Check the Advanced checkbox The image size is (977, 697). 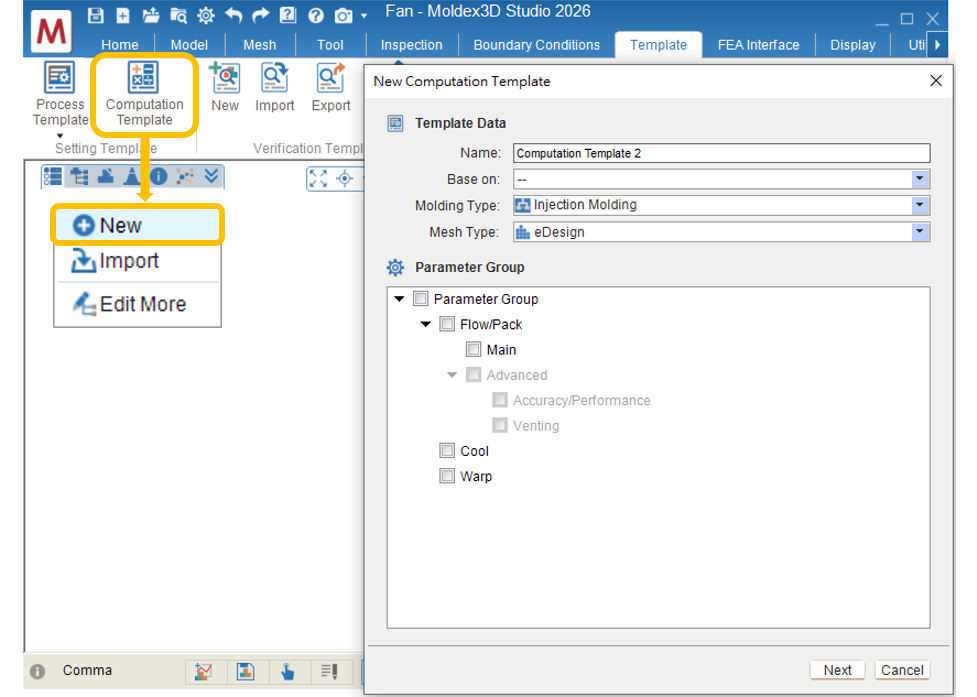point(474,375)
